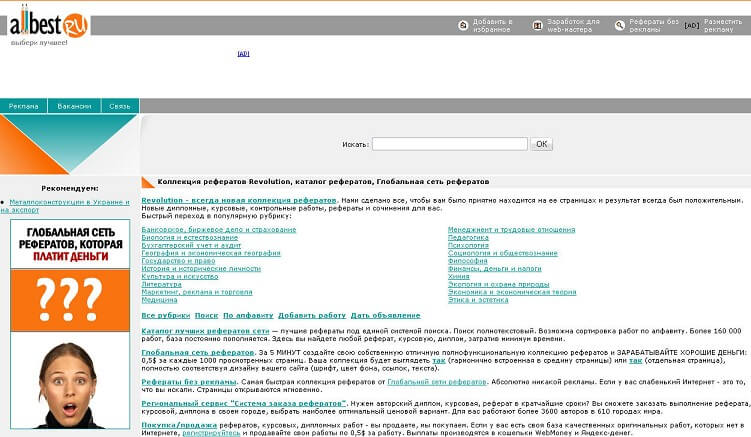Image resolution: width=751 pixels, height=437 pixels.
Task: Open Региональный сервис Система заказа рефератов
Action: point(244,403)
